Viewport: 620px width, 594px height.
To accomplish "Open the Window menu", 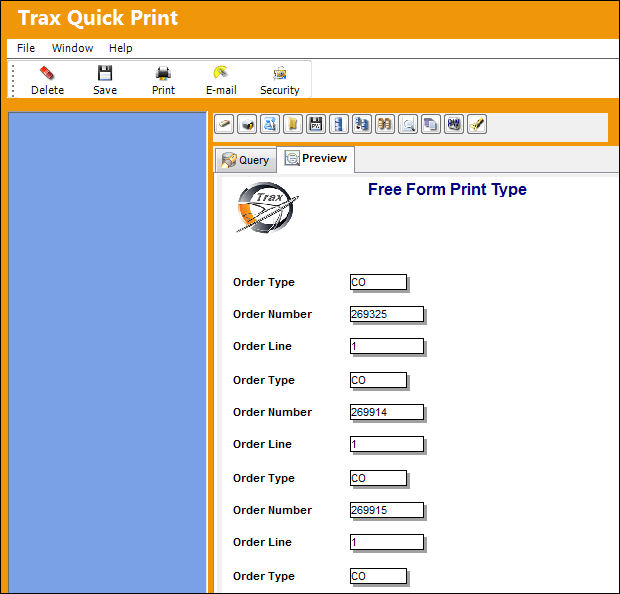I will (72, 48).
